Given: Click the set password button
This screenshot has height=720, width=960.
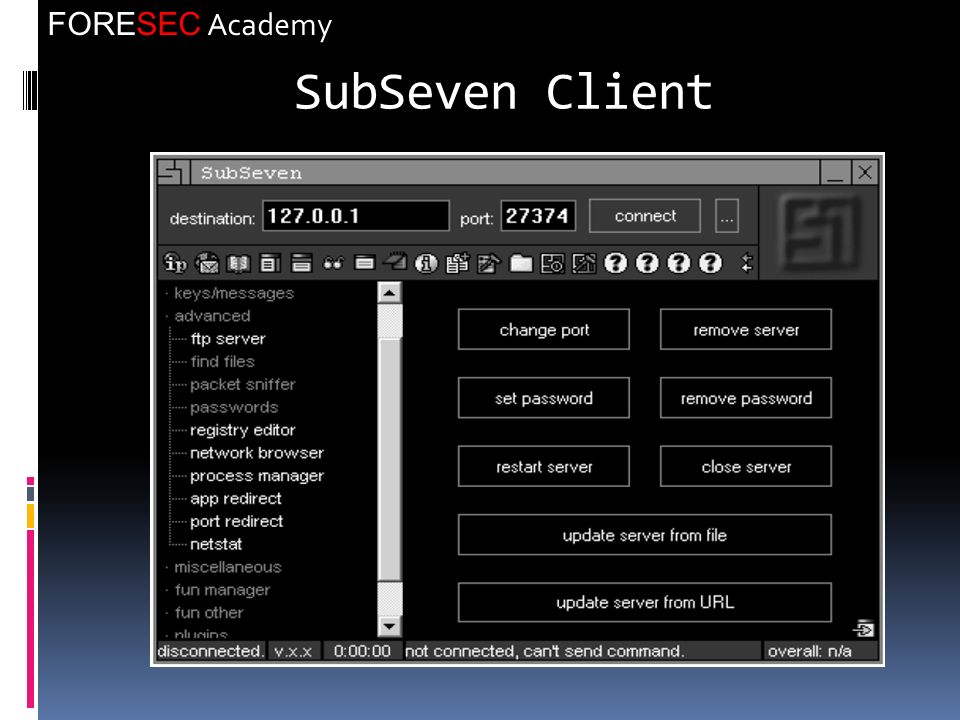Looking at the screenshot, I should point(544,398).
